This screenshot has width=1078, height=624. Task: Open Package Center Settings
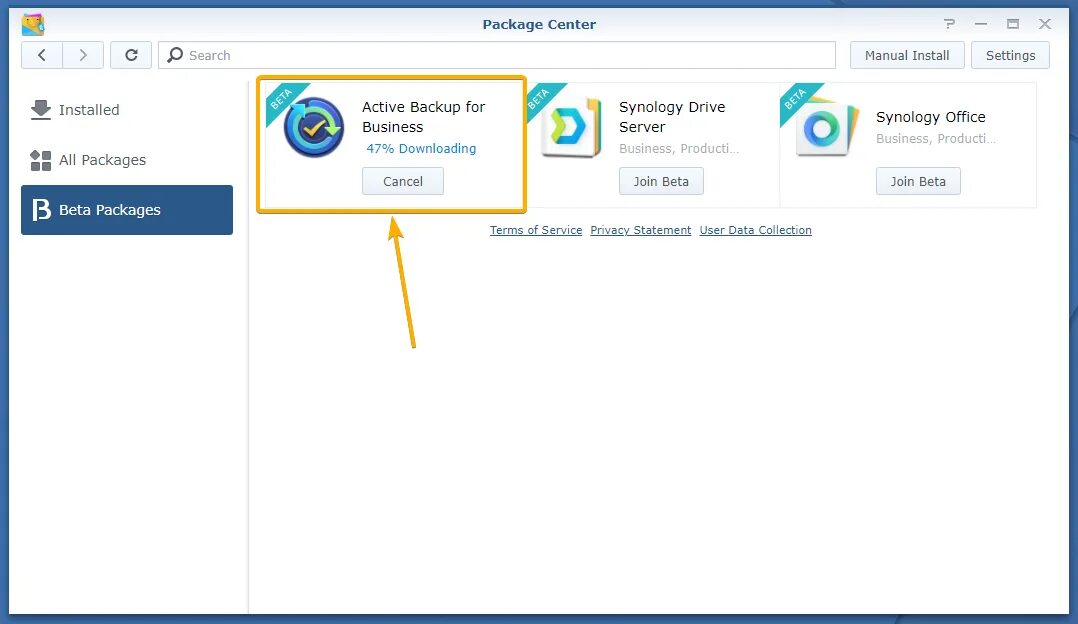click(1010, 55)
